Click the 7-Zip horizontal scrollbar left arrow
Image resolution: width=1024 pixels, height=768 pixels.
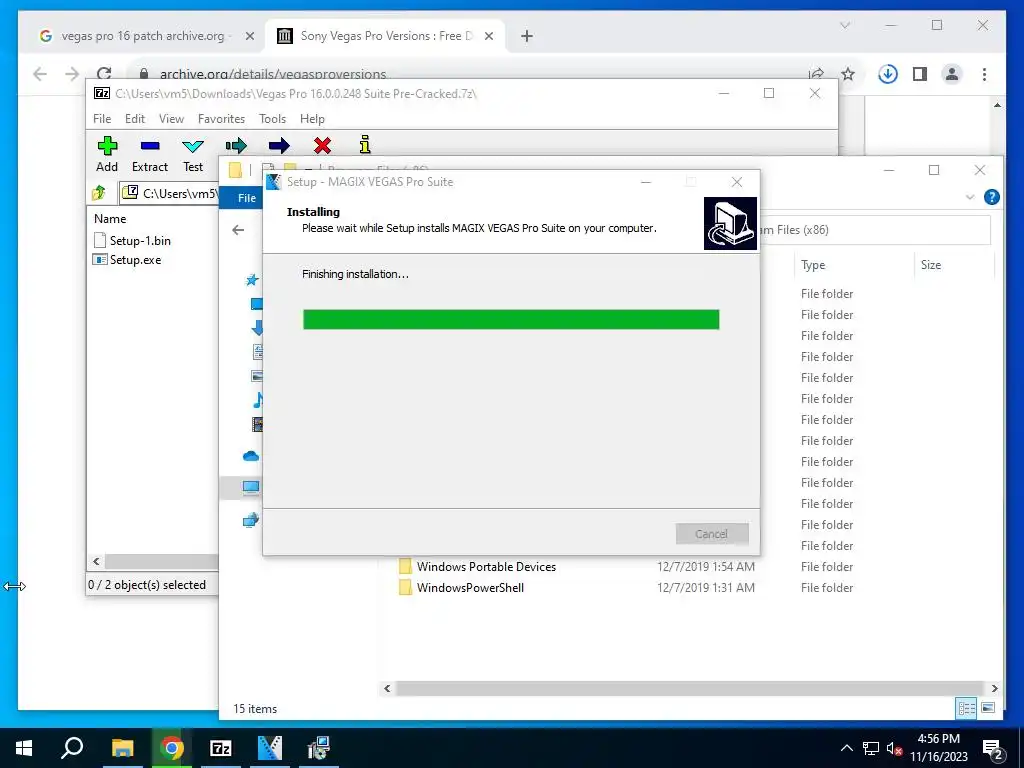point(97,562)
